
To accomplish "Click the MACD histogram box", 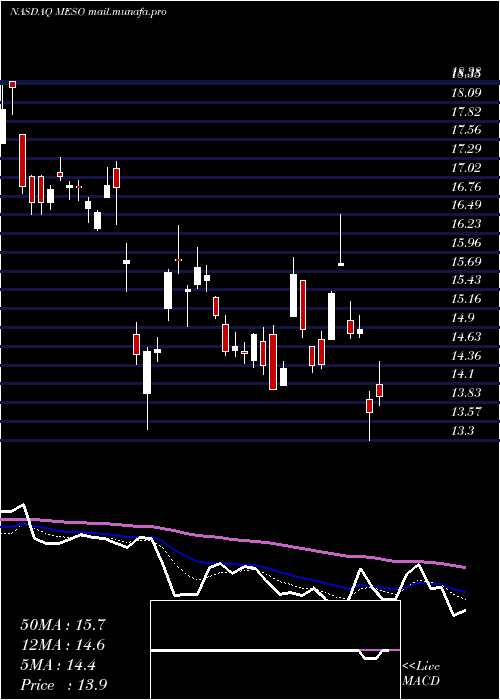I will click(275, 650).
